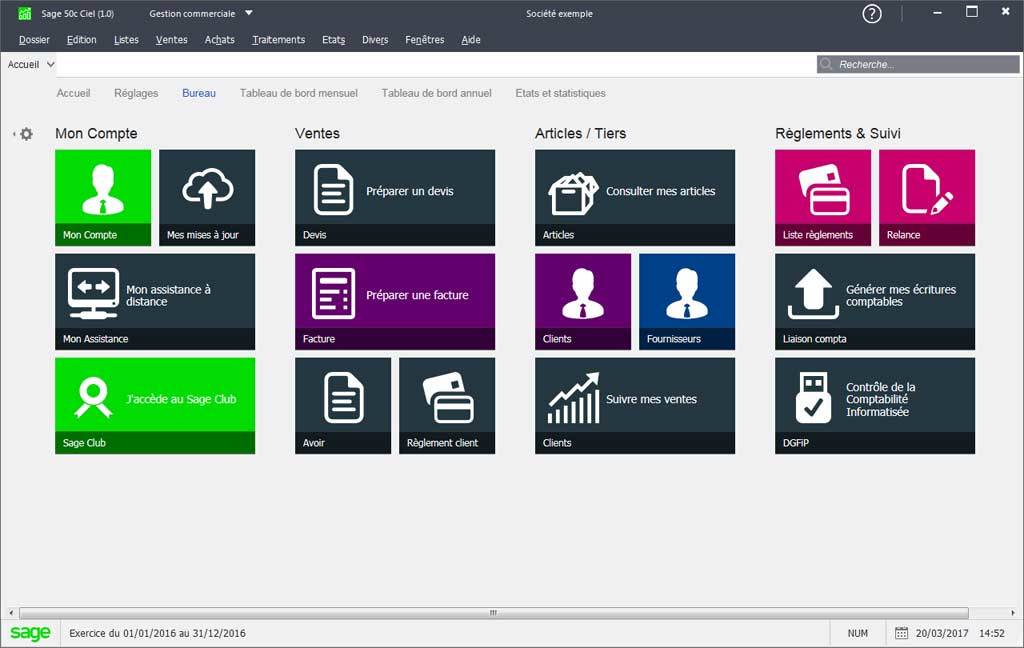Switch to Etats et statistiques tab
This screenshot has width=1024, height=648.
pos(560,93)
